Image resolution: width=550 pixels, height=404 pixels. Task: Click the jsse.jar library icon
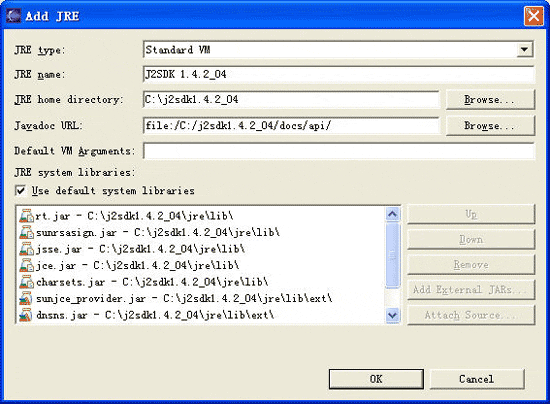pos(27,249)
